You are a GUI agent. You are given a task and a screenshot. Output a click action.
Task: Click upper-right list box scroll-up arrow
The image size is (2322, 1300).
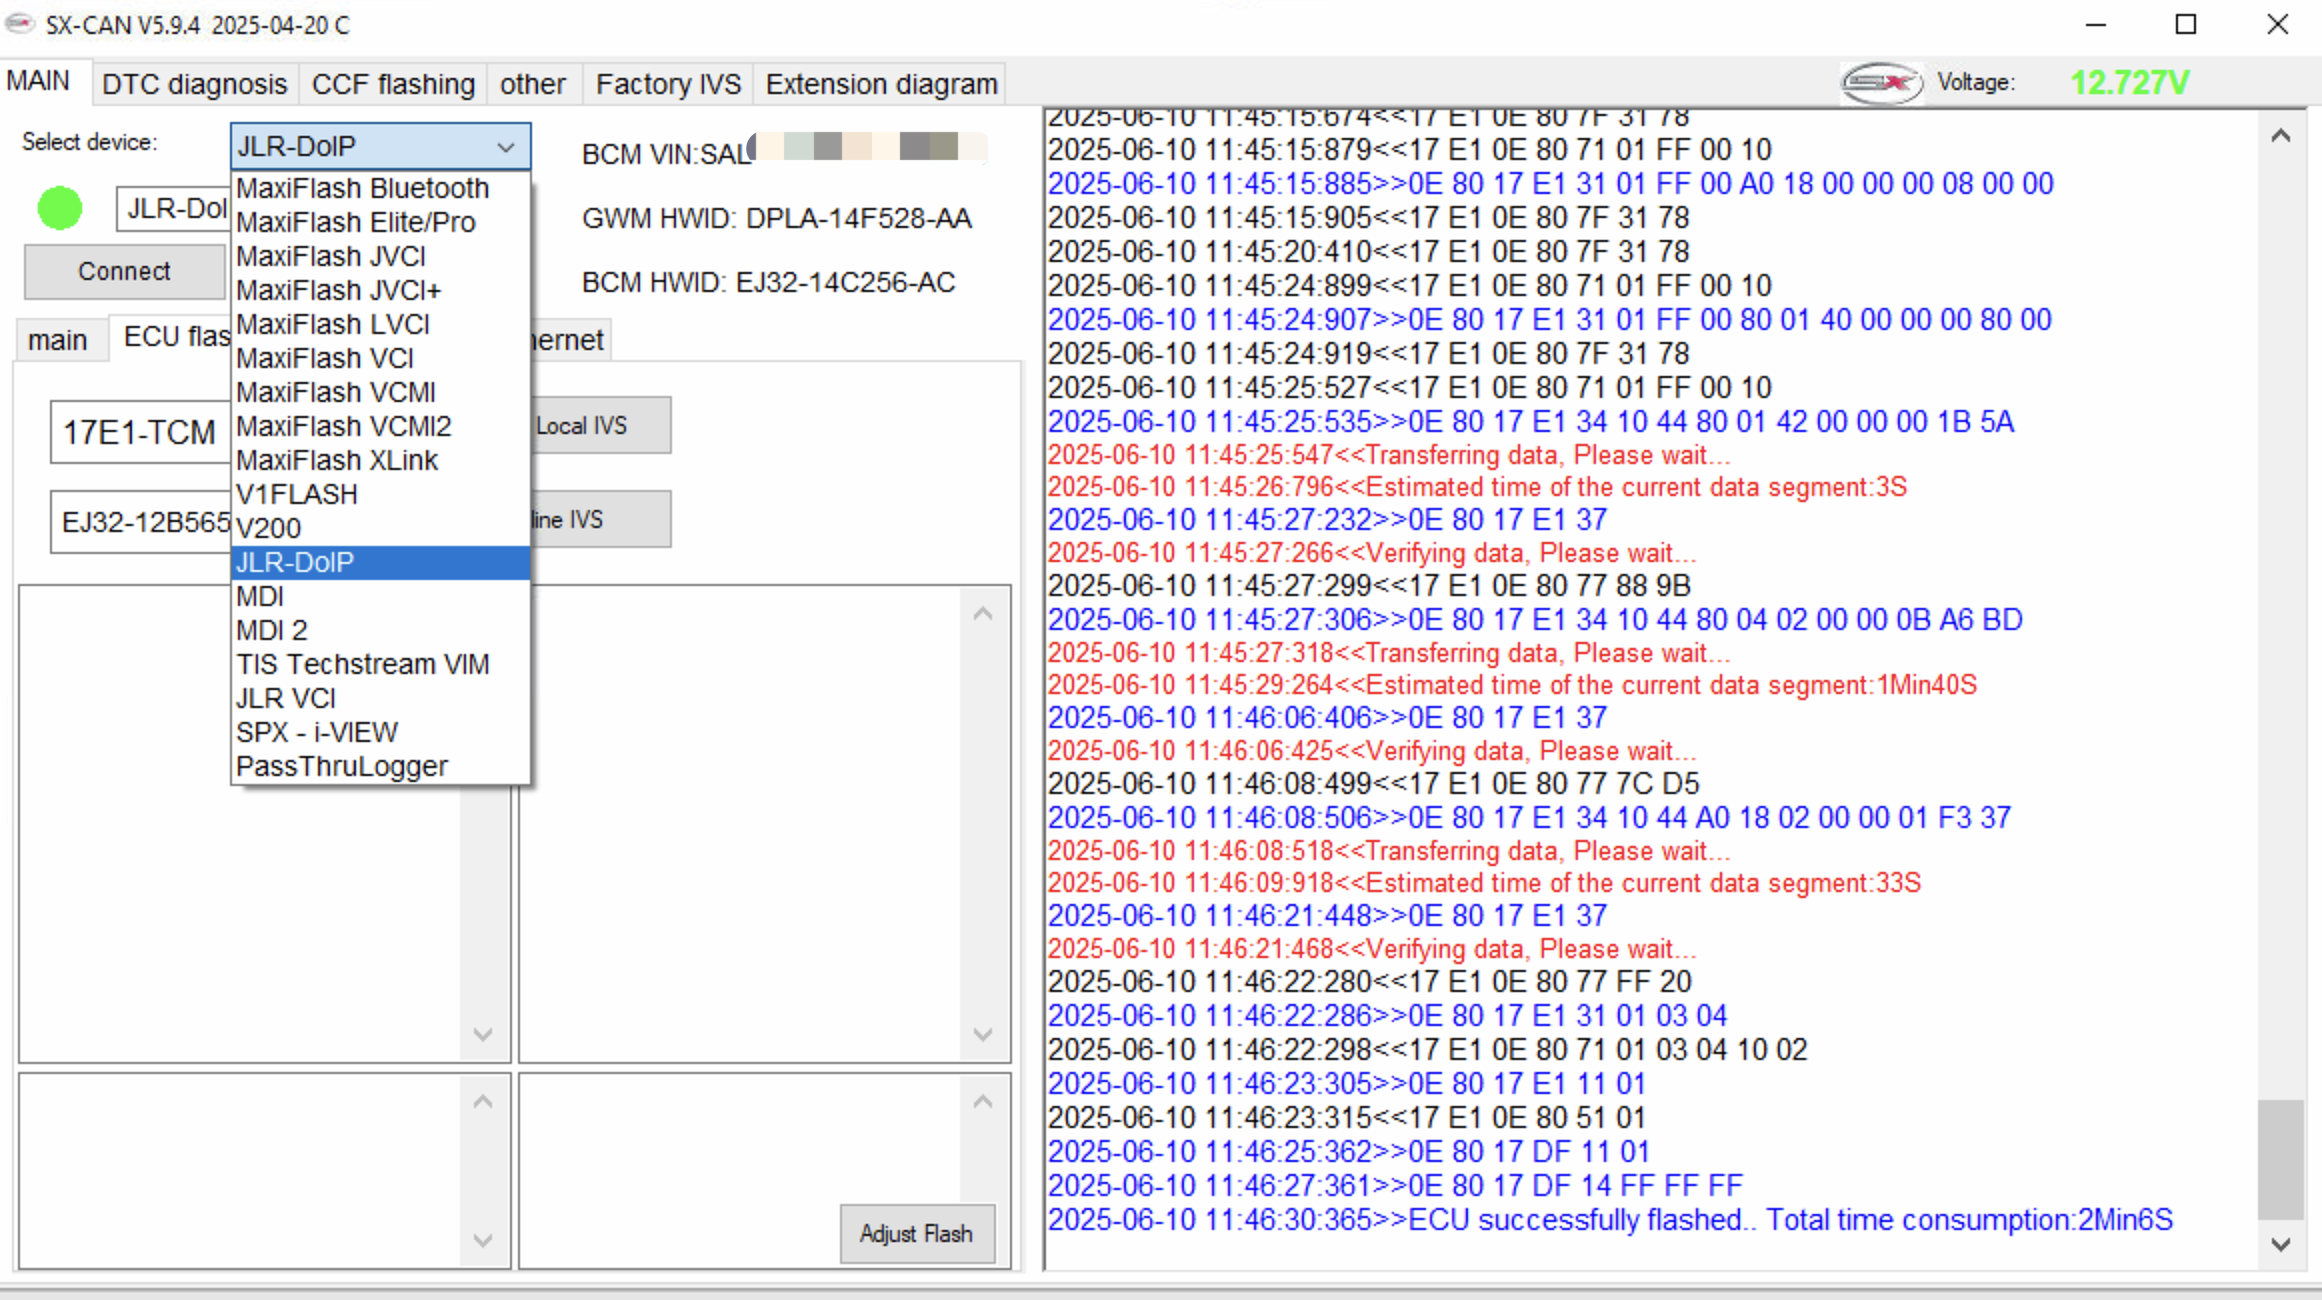click(983, 614)
